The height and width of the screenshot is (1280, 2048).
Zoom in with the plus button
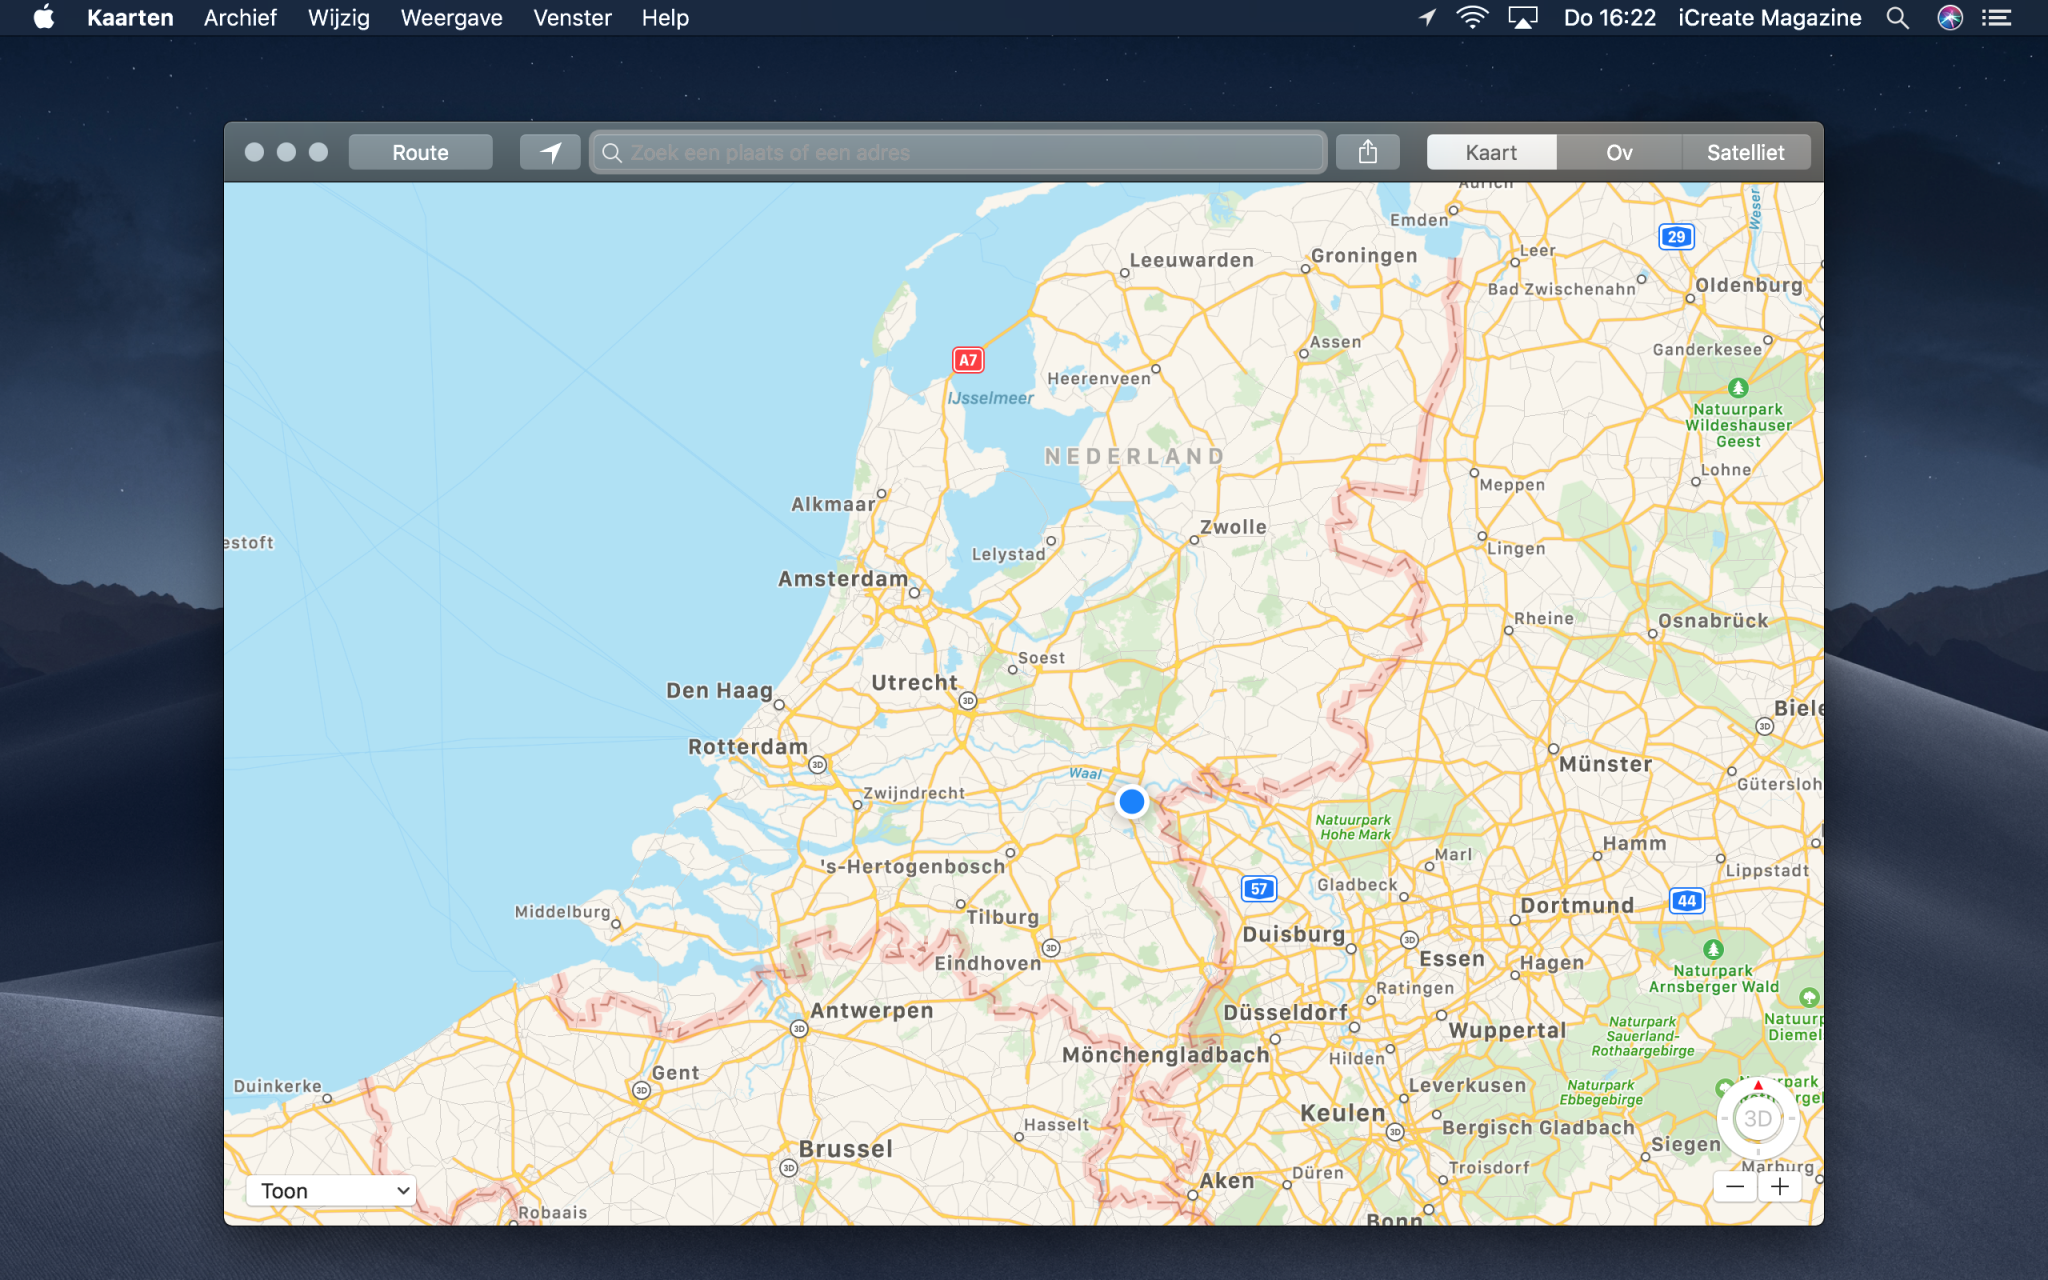click(x=1780, y=1187)
